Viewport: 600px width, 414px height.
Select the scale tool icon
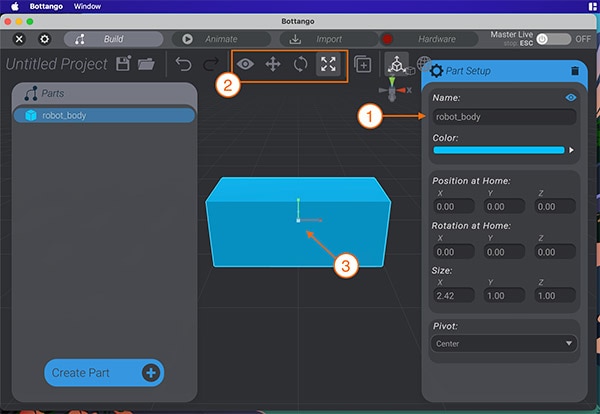[328, 64]
